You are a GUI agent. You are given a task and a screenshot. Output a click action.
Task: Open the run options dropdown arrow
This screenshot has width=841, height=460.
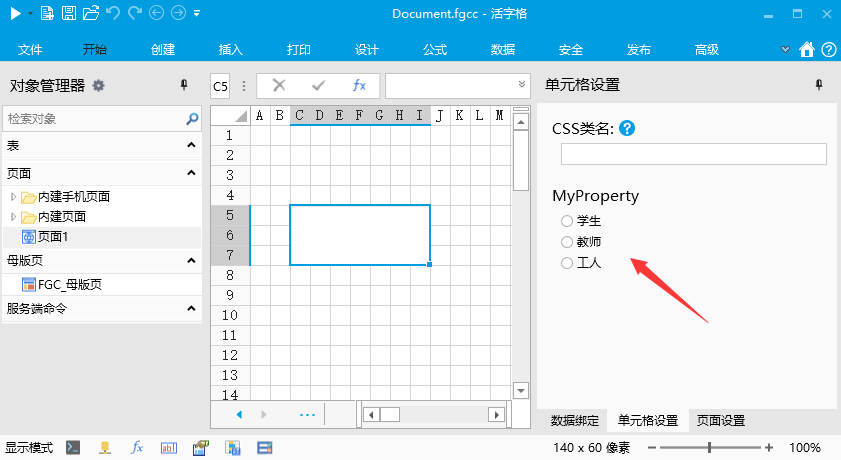(x=30, y=13)
